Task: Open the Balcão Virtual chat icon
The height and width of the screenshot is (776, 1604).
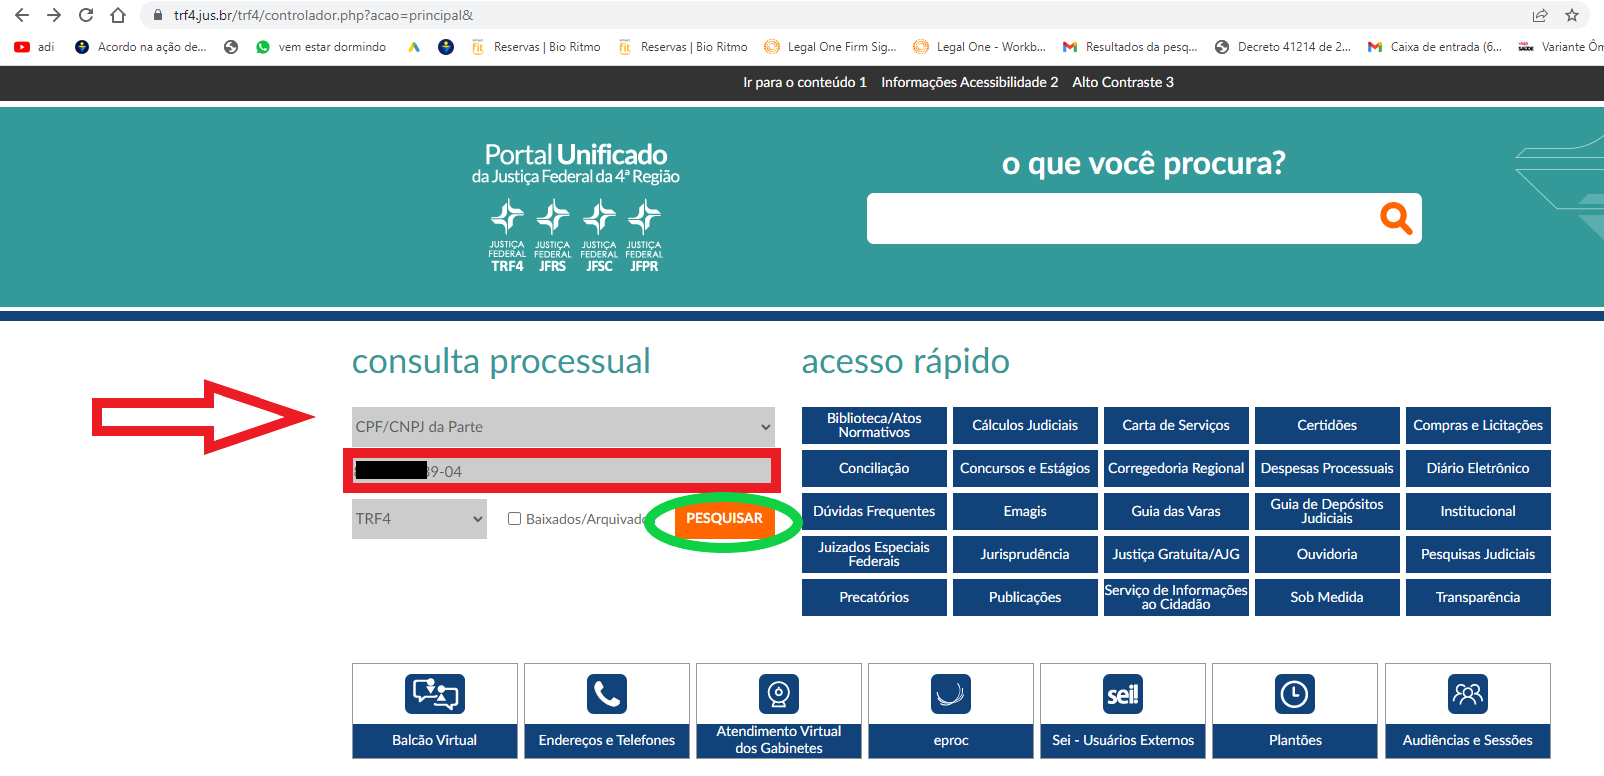Action: (x=434, y=694)
